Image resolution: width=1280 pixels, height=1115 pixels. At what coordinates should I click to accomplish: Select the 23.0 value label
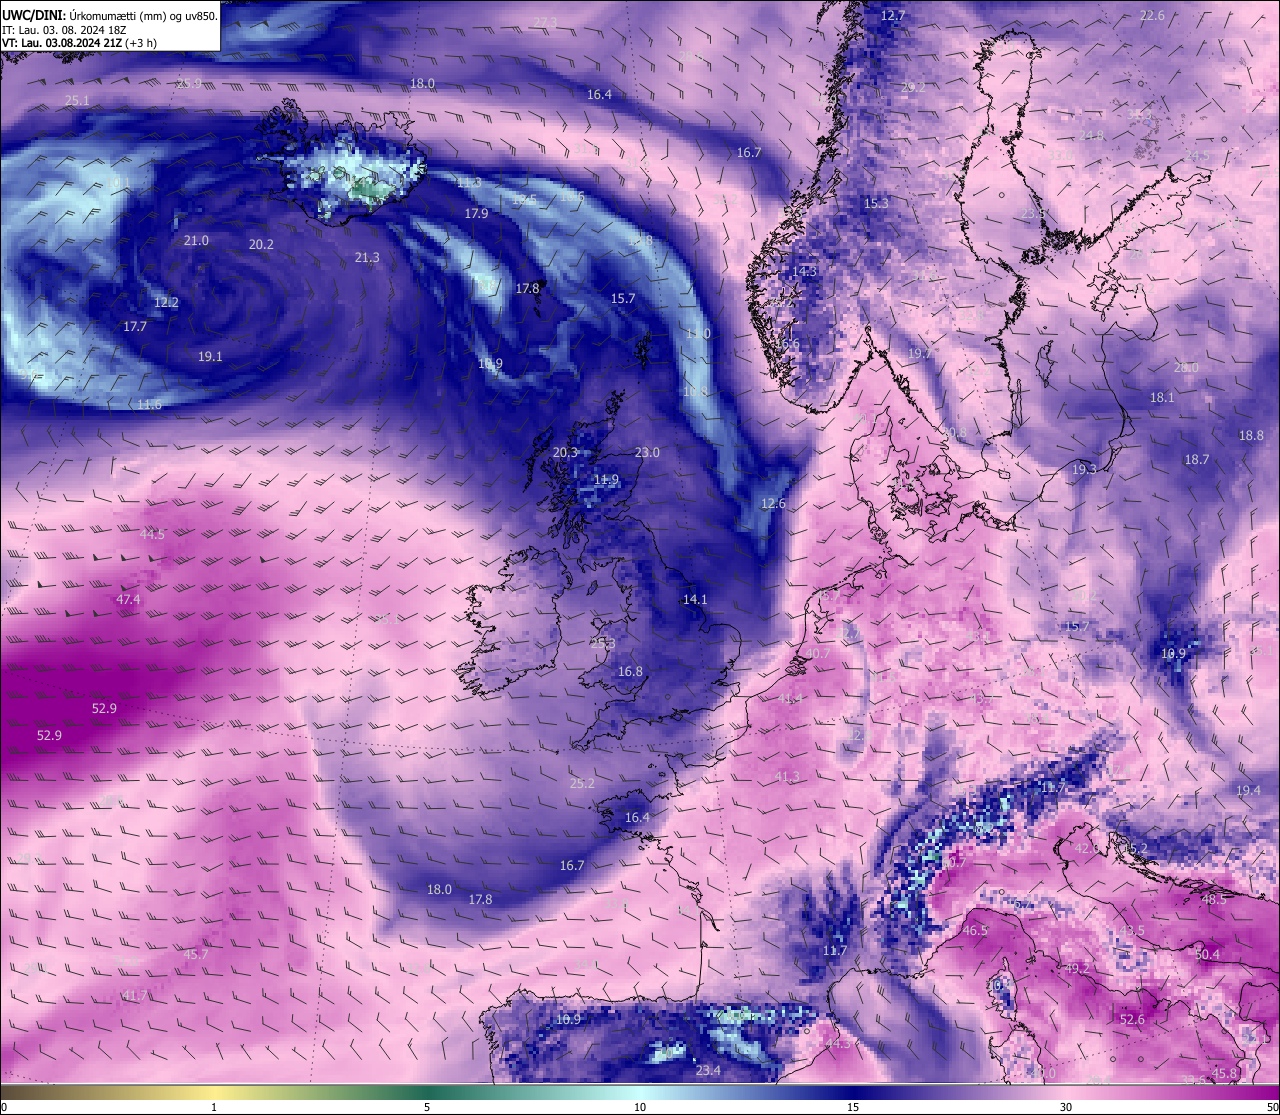point(647,453)
